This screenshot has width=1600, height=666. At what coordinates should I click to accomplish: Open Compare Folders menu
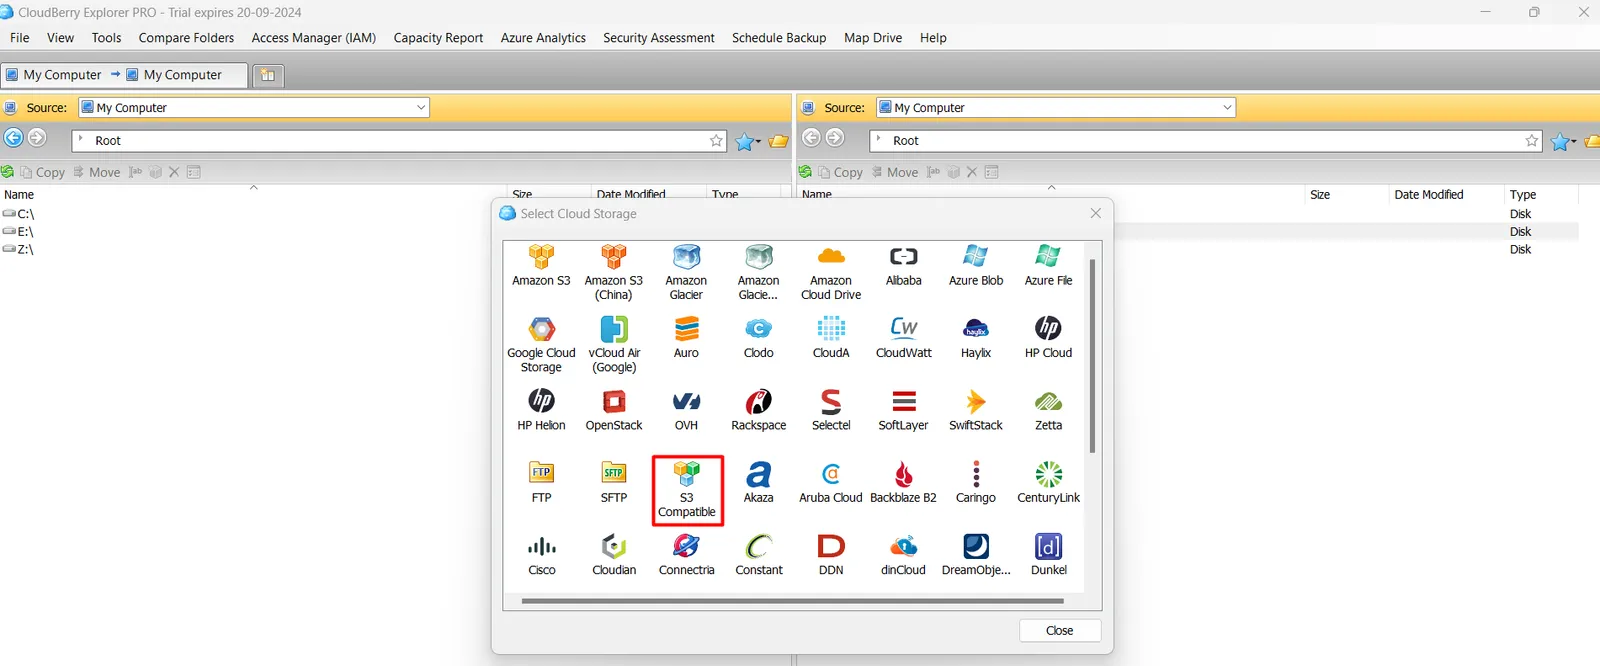pos(186,38)
